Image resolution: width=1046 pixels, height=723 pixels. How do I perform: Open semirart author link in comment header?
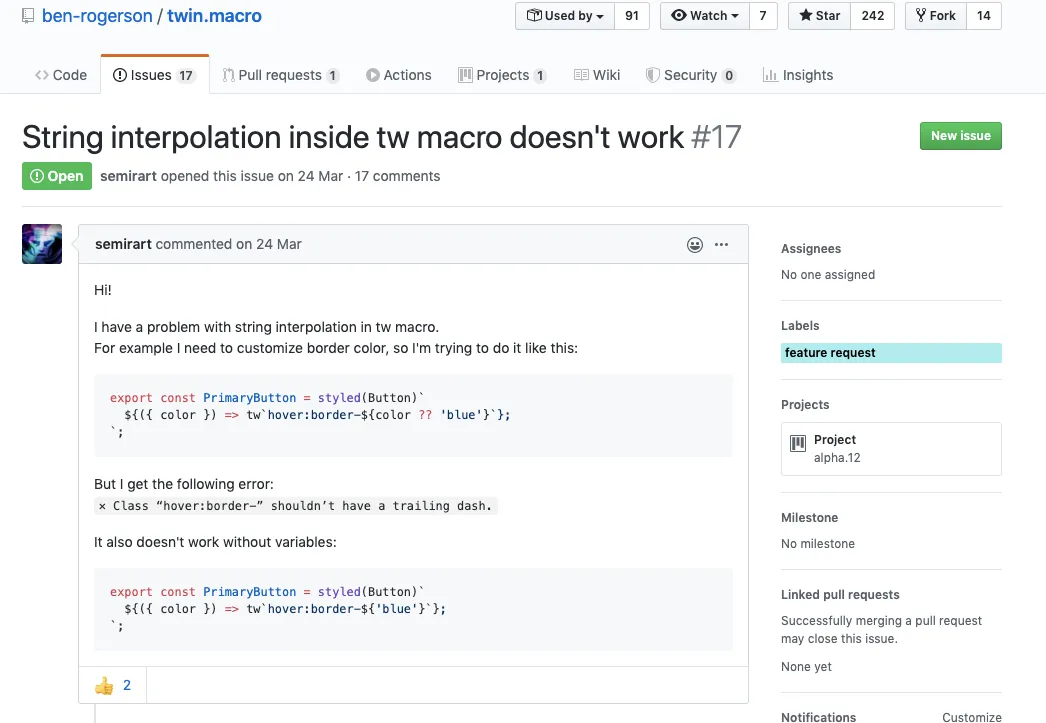coord(123,244)
